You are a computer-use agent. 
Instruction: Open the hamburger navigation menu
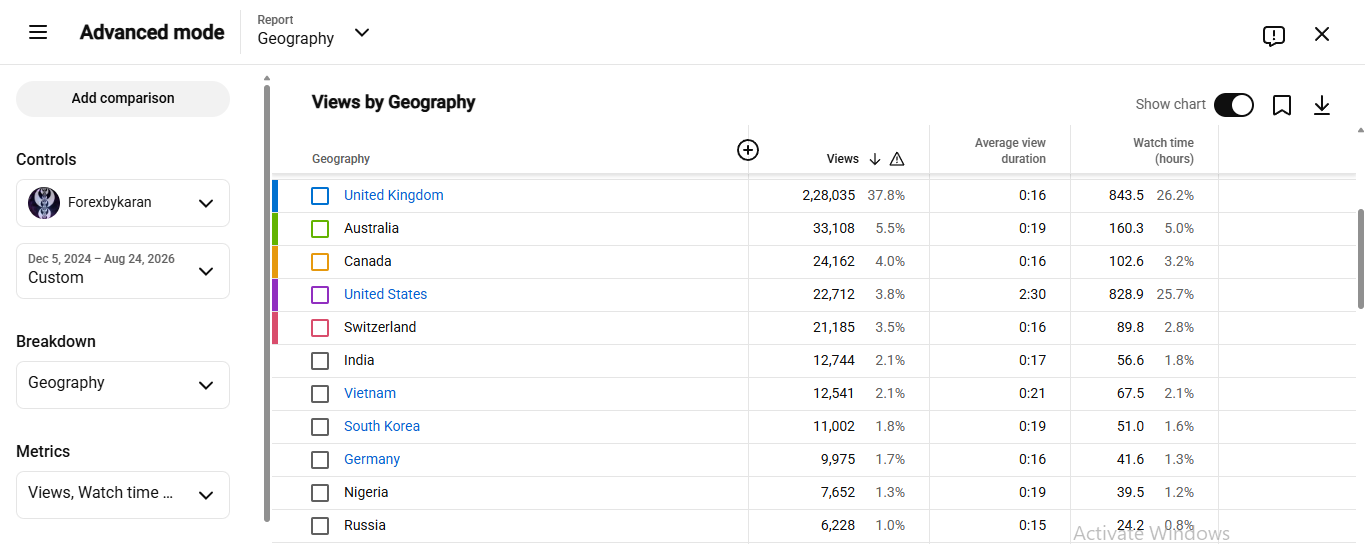click(x=38, y=33)
